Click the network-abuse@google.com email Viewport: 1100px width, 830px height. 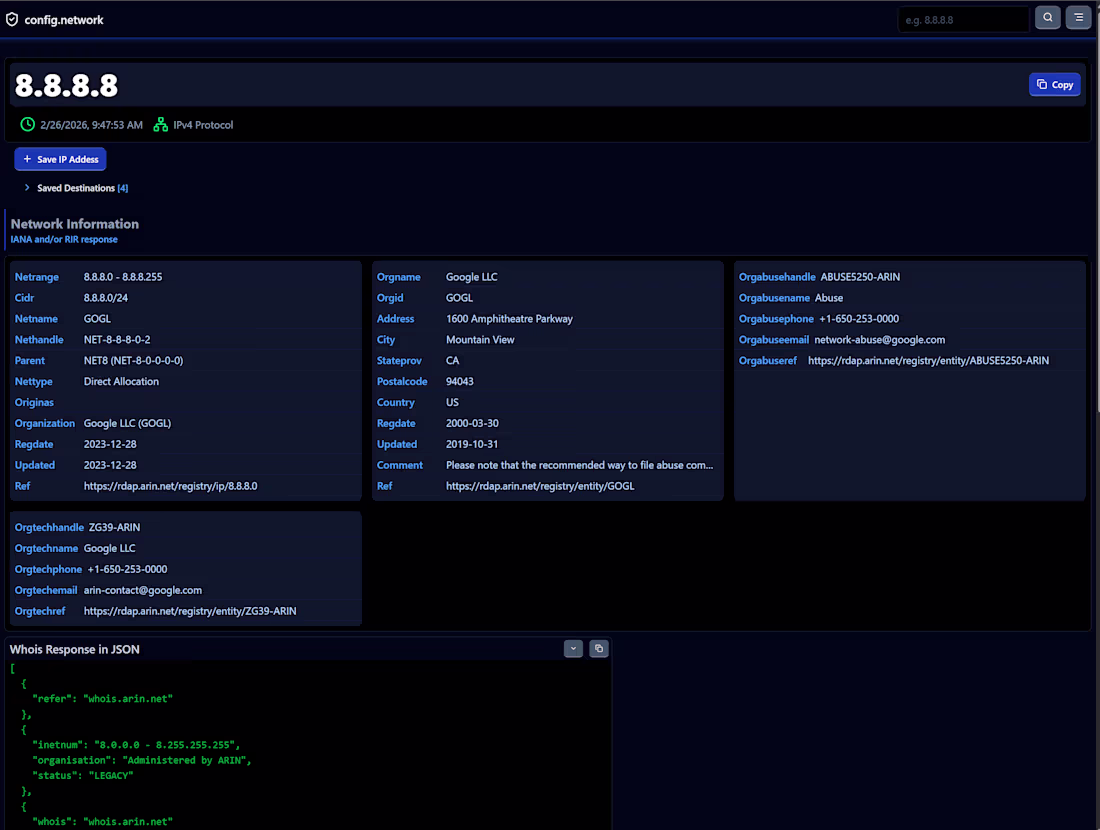click(880, 340)
